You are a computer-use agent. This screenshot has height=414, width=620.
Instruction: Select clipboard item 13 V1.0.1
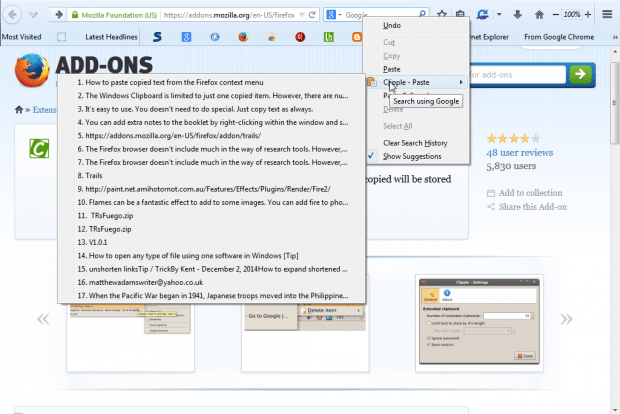tap(212, 242)
